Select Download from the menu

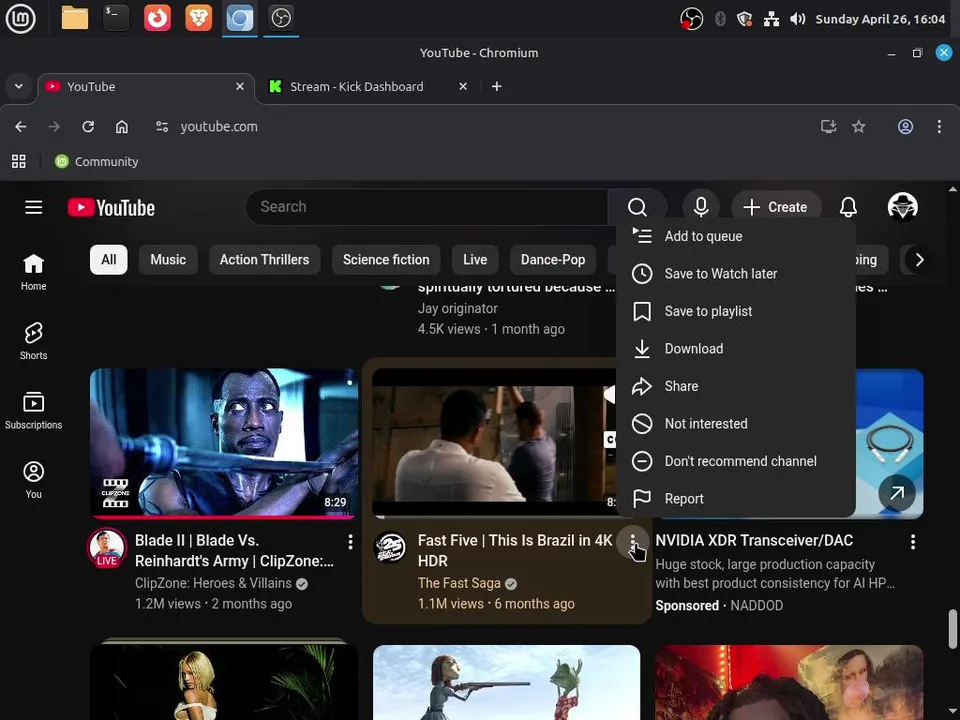click(736, 348)
